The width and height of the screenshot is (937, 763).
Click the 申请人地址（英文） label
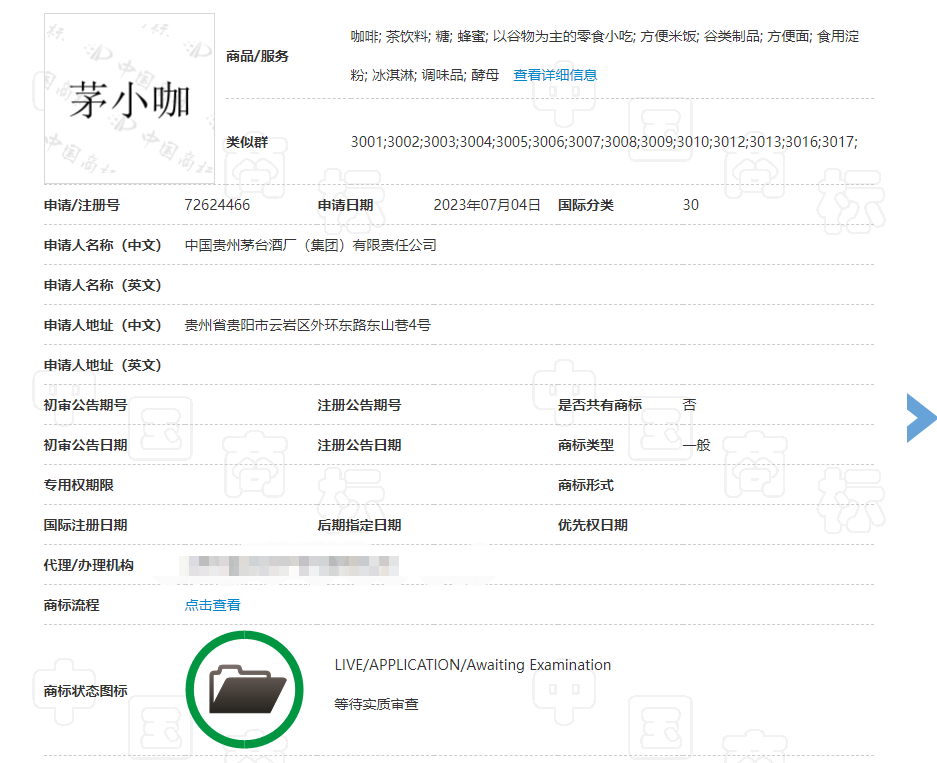tap(103, 365)
